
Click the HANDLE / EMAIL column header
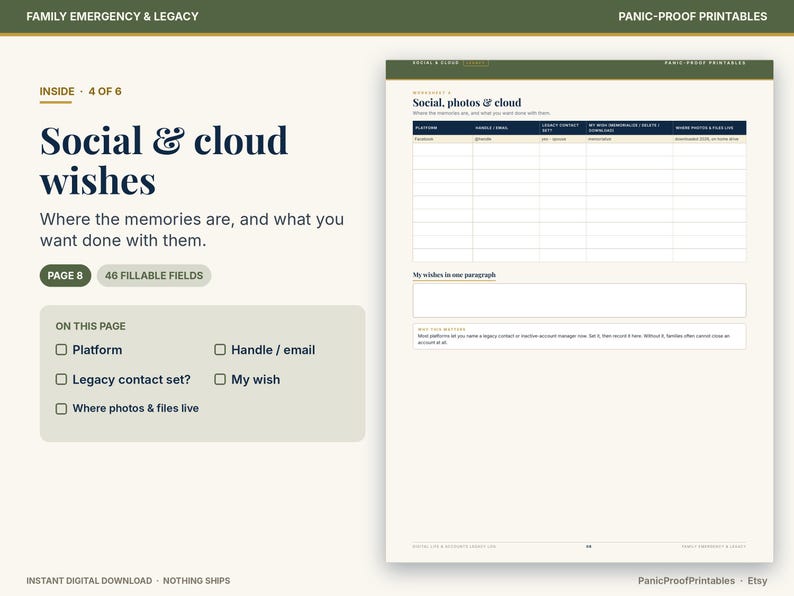506,128
